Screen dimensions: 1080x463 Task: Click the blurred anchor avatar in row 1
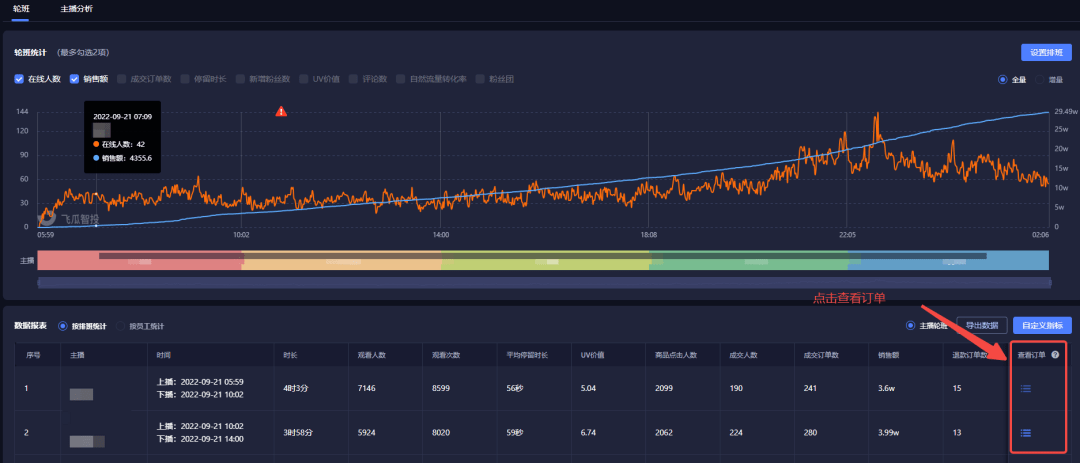[x=81, y=394]
